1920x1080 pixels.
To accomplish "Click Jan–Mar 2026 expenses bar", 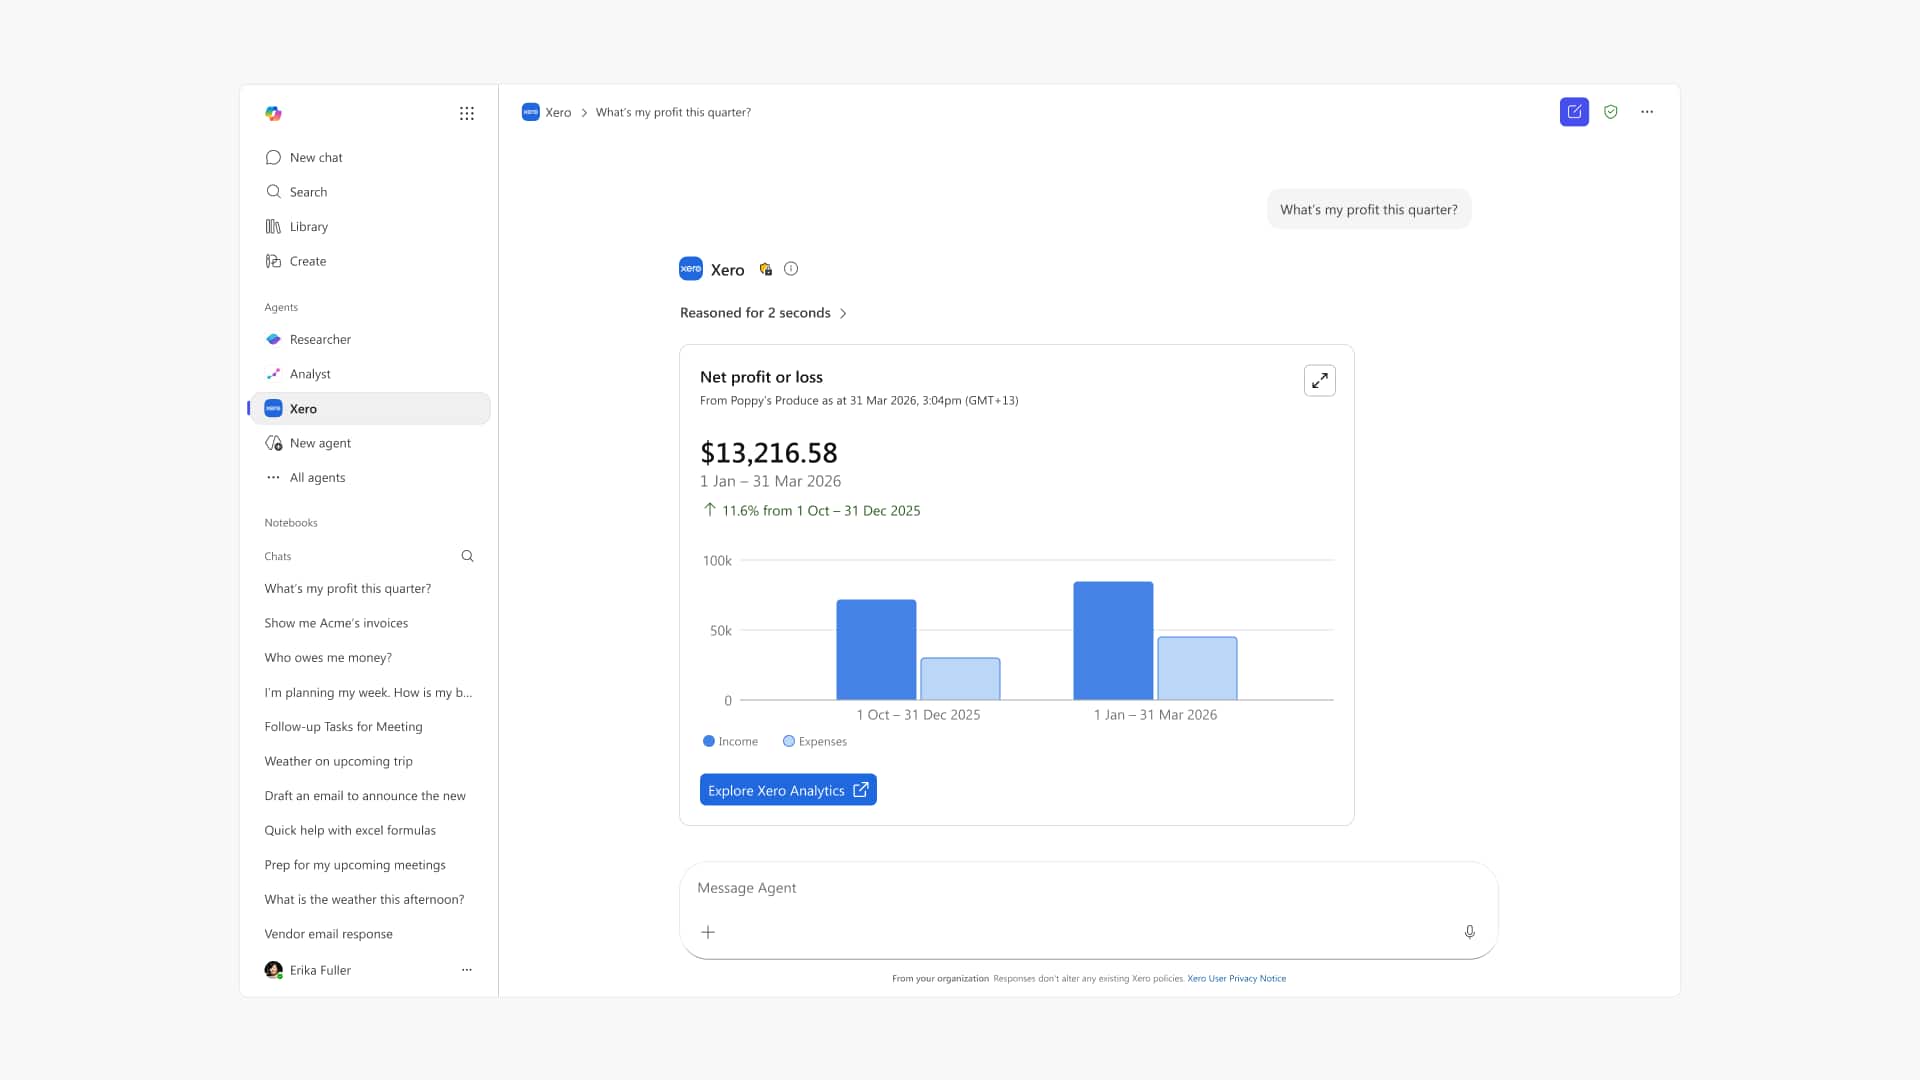I will point(1197,668).
